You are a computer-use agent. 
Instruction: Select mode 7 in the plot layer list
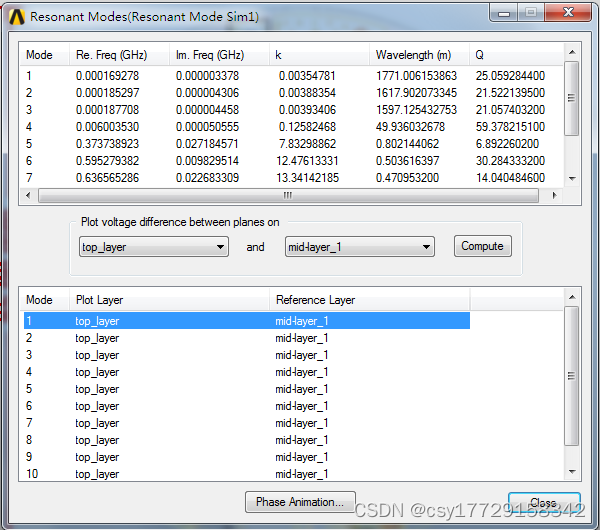tap(247, 423)
